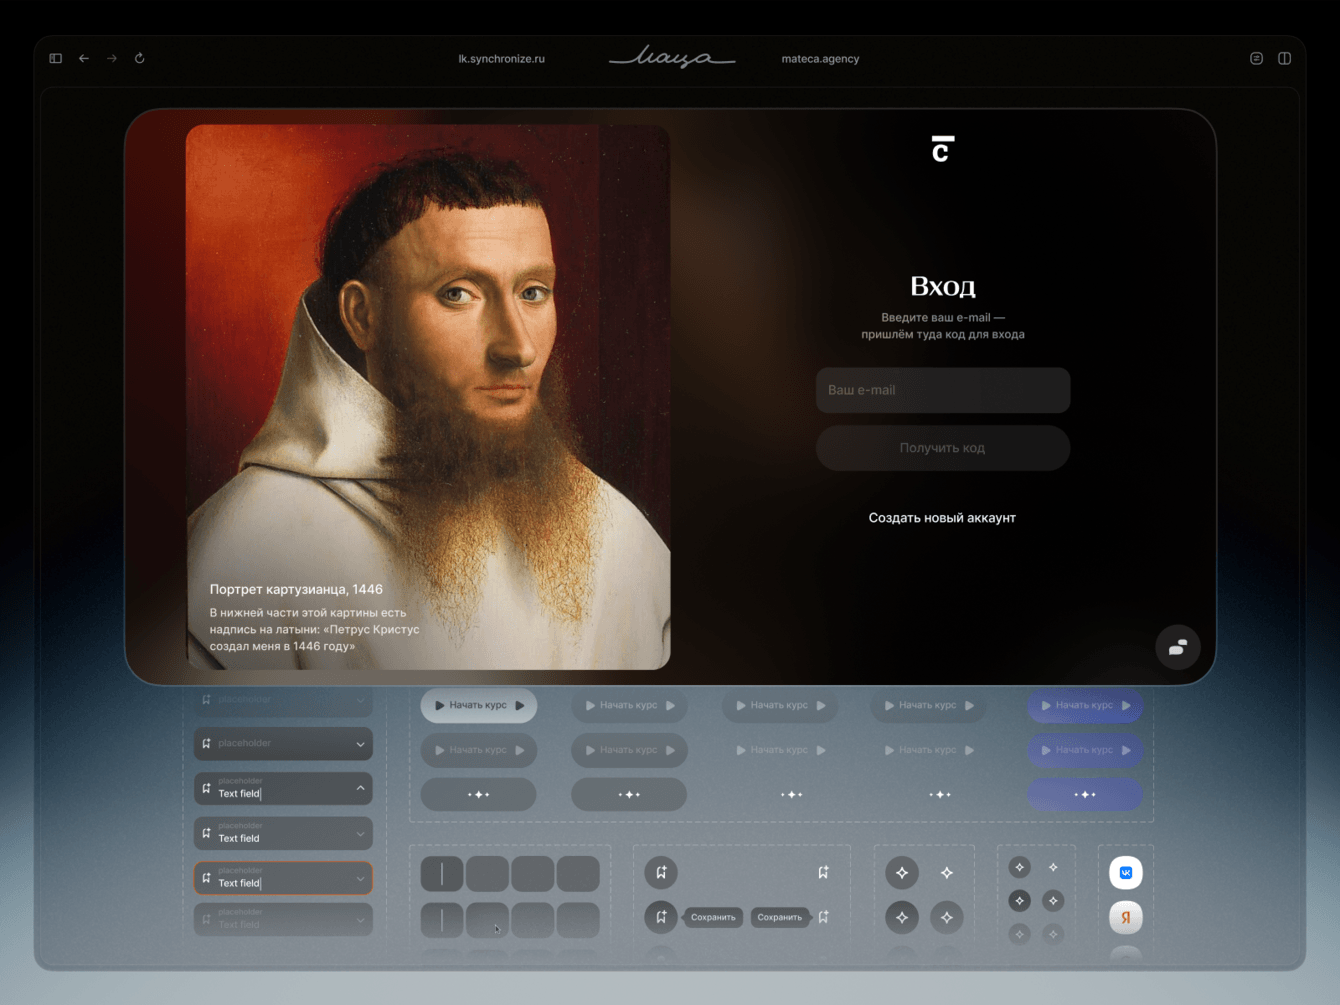Select the upper segmented control segment with a vertical line
1340x1005 pixels.
point(442,874)
